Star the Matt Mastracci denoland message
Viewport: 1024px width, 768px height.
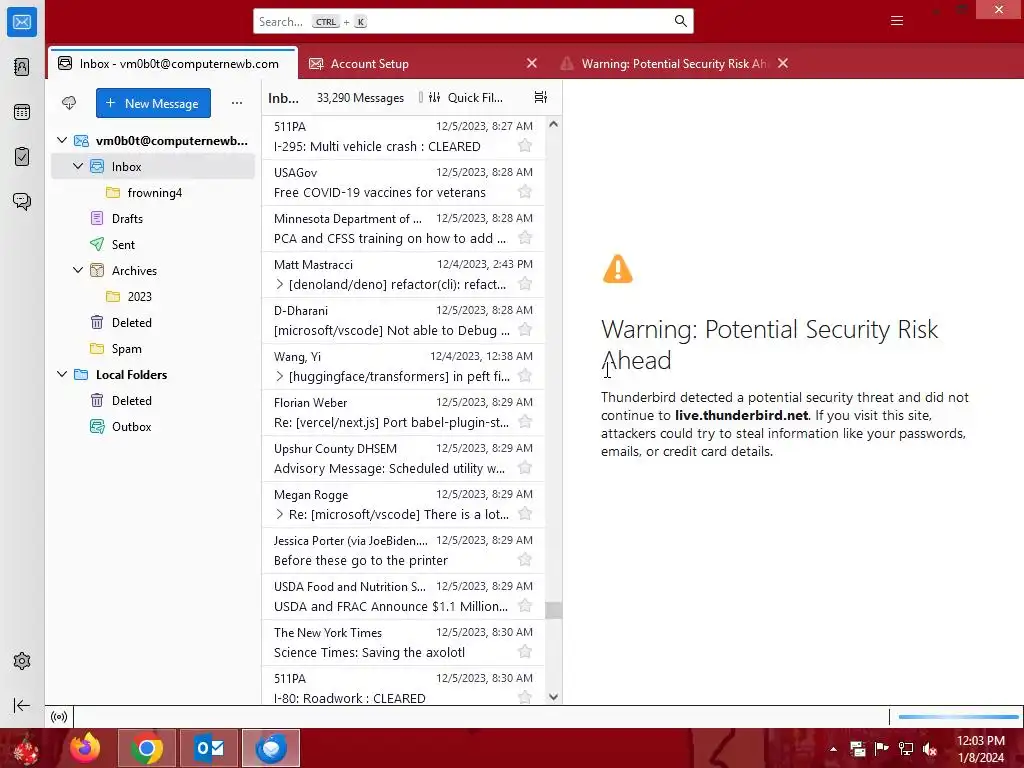[x=524, y=283]
